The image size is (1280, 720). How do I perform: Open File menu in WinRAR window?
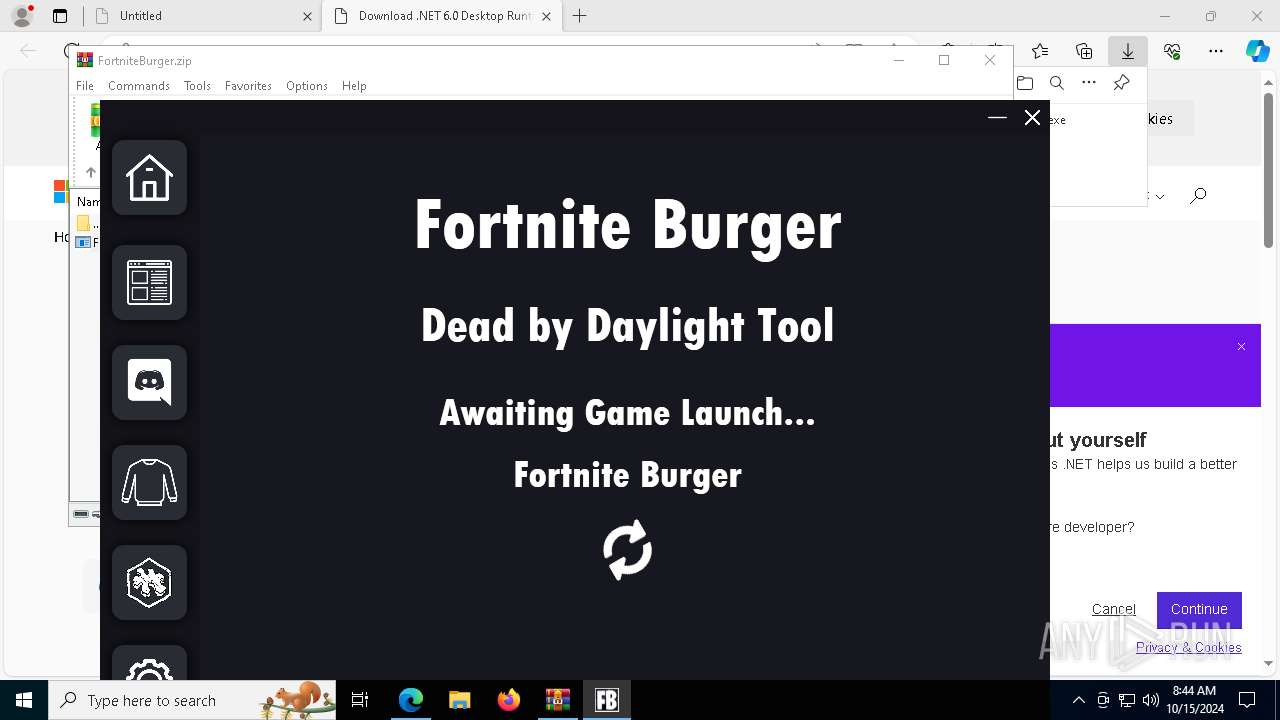pos(85,86)
